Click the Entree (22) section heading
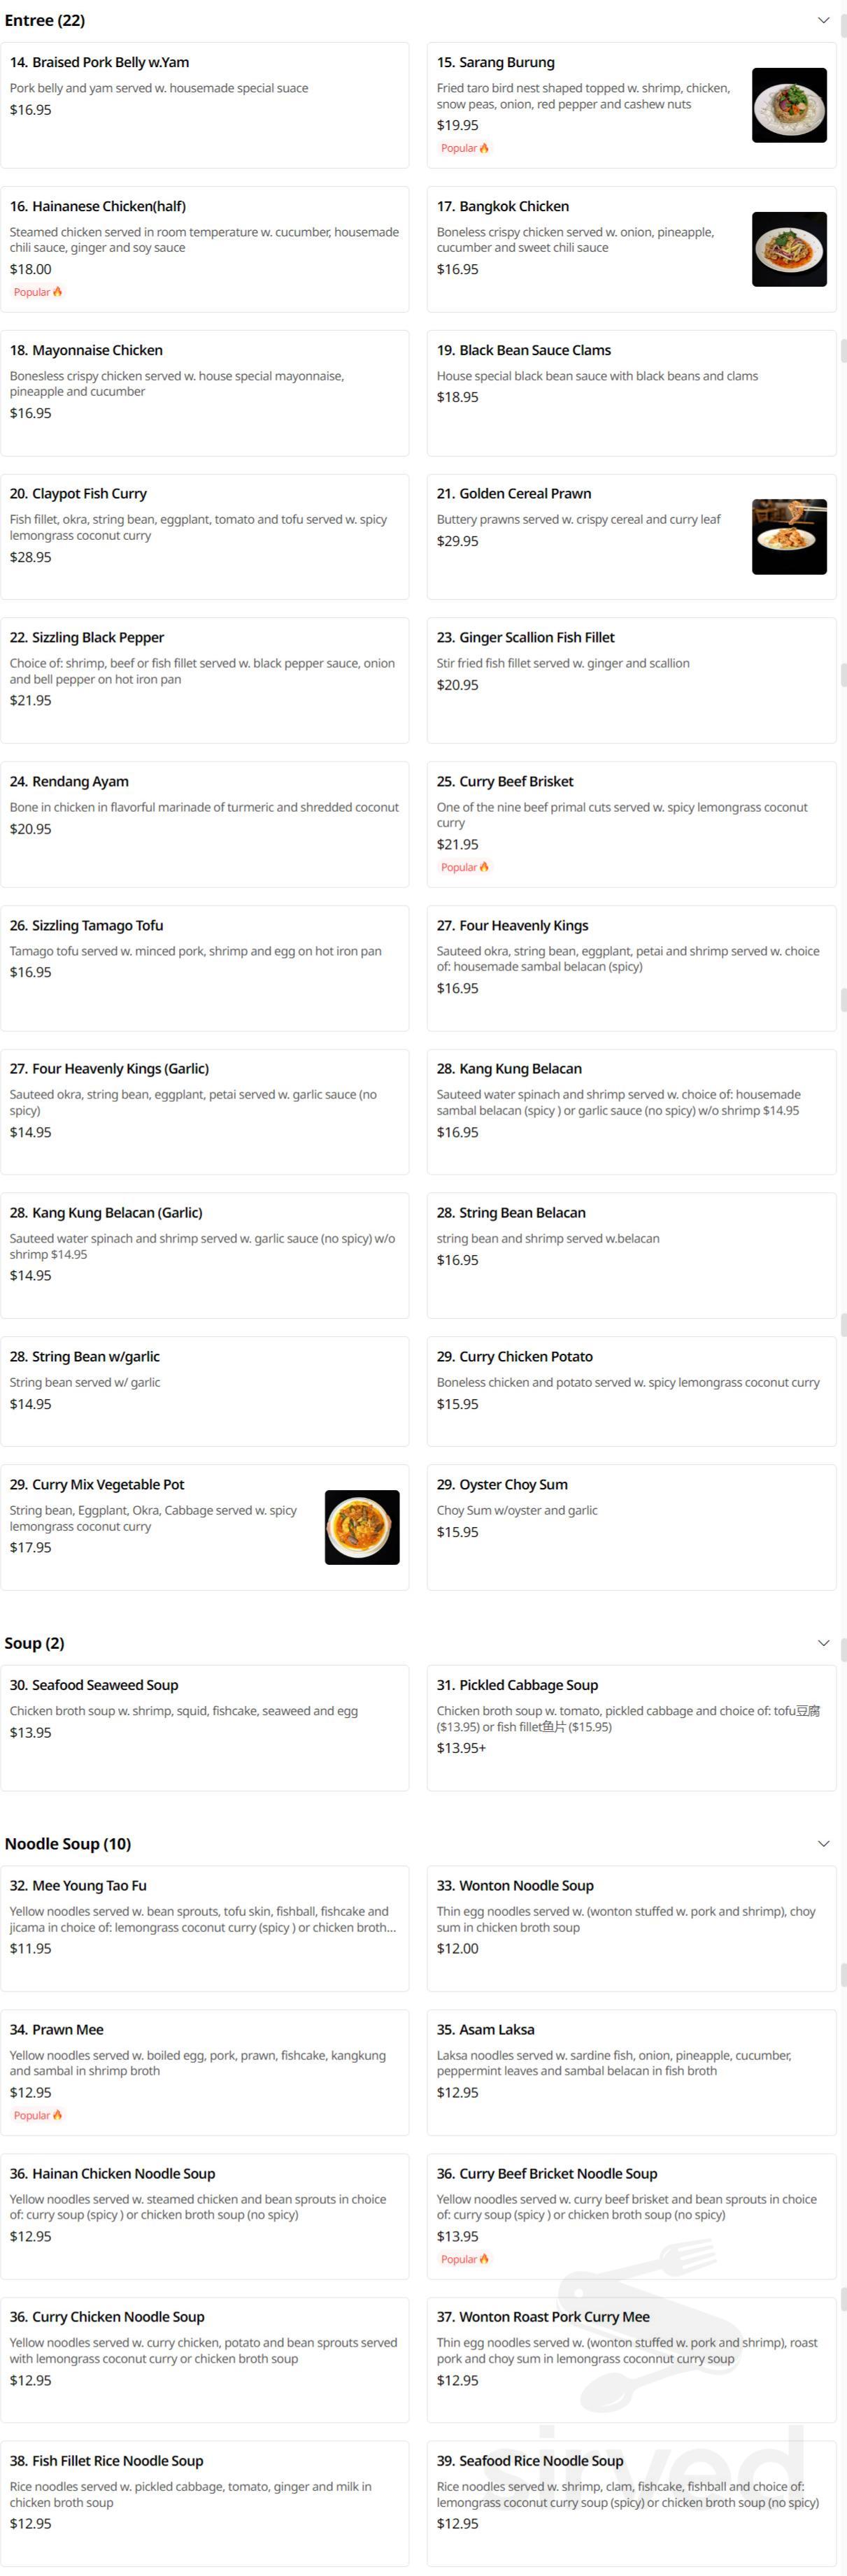 pyautogui.click(x=45, y=20)
